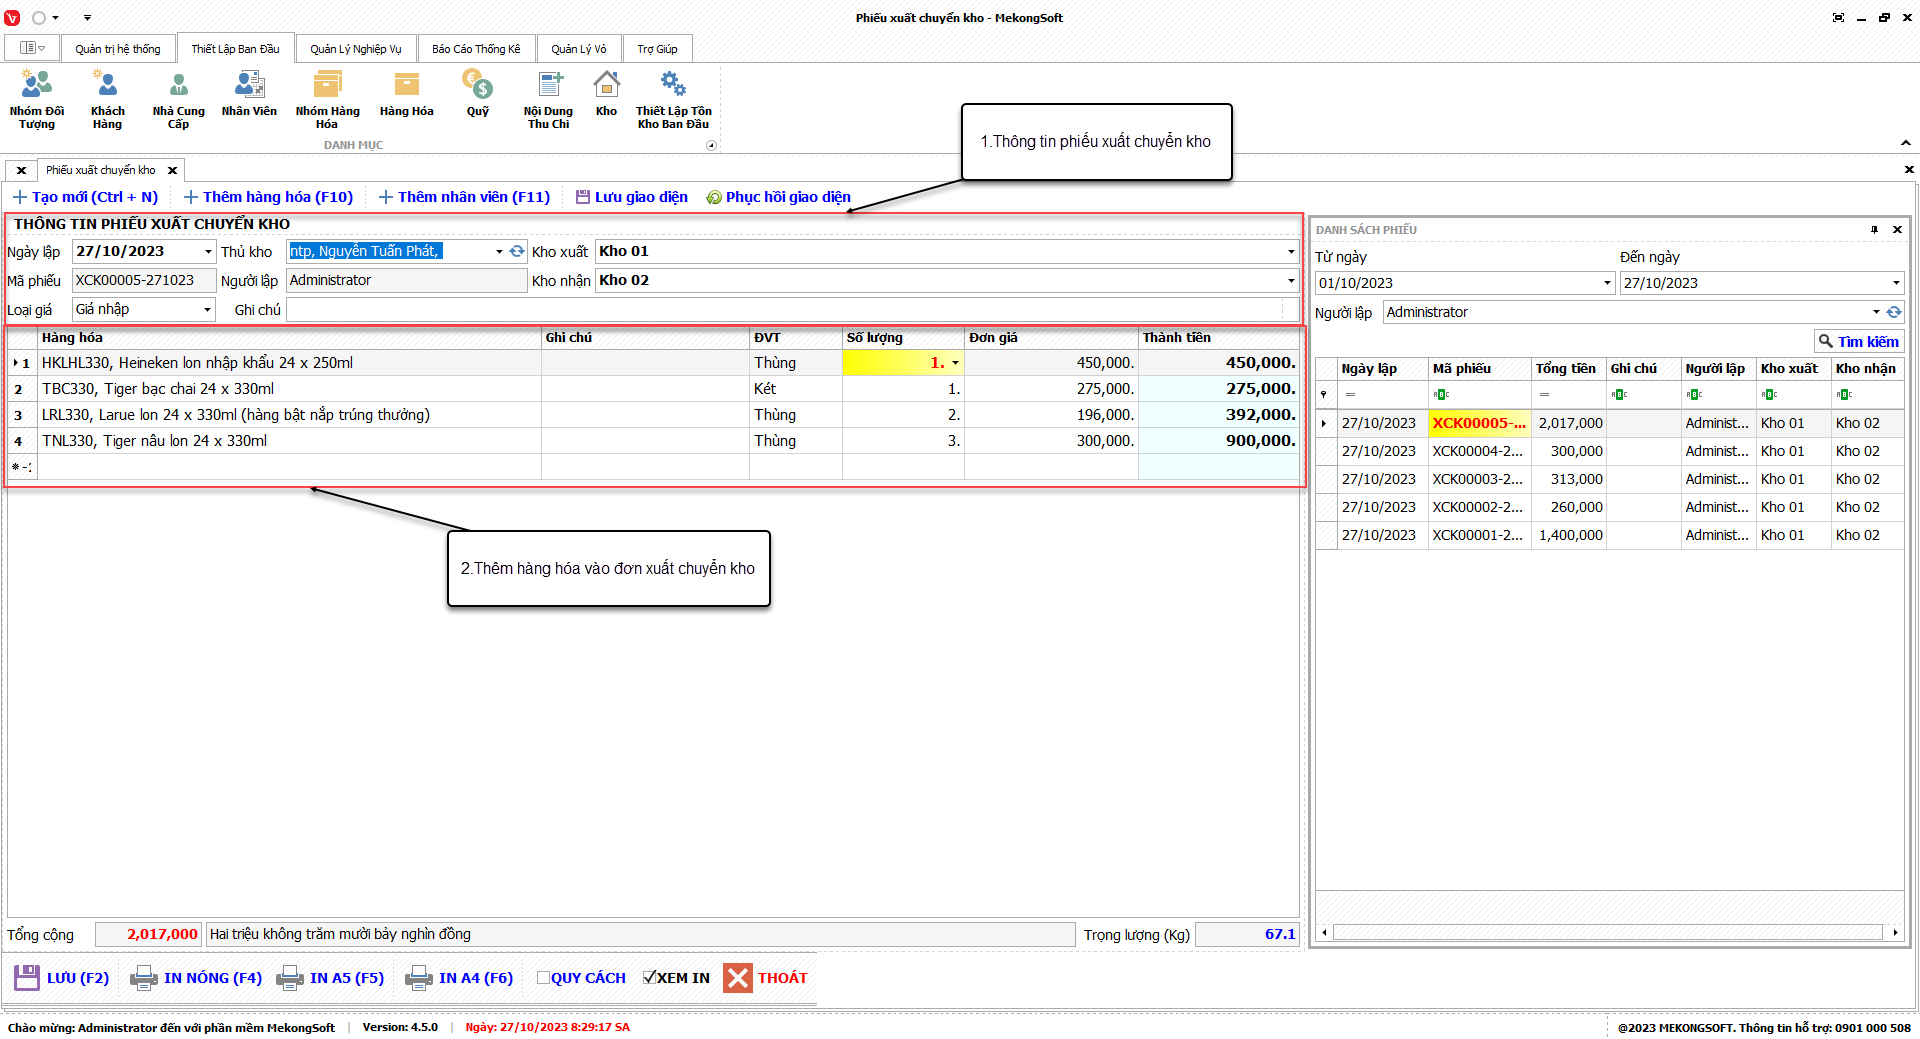Viewport: 1920px width, 1039px height.
Task: Click the Tìm kiếm search button
Action: coord(1858,342)
